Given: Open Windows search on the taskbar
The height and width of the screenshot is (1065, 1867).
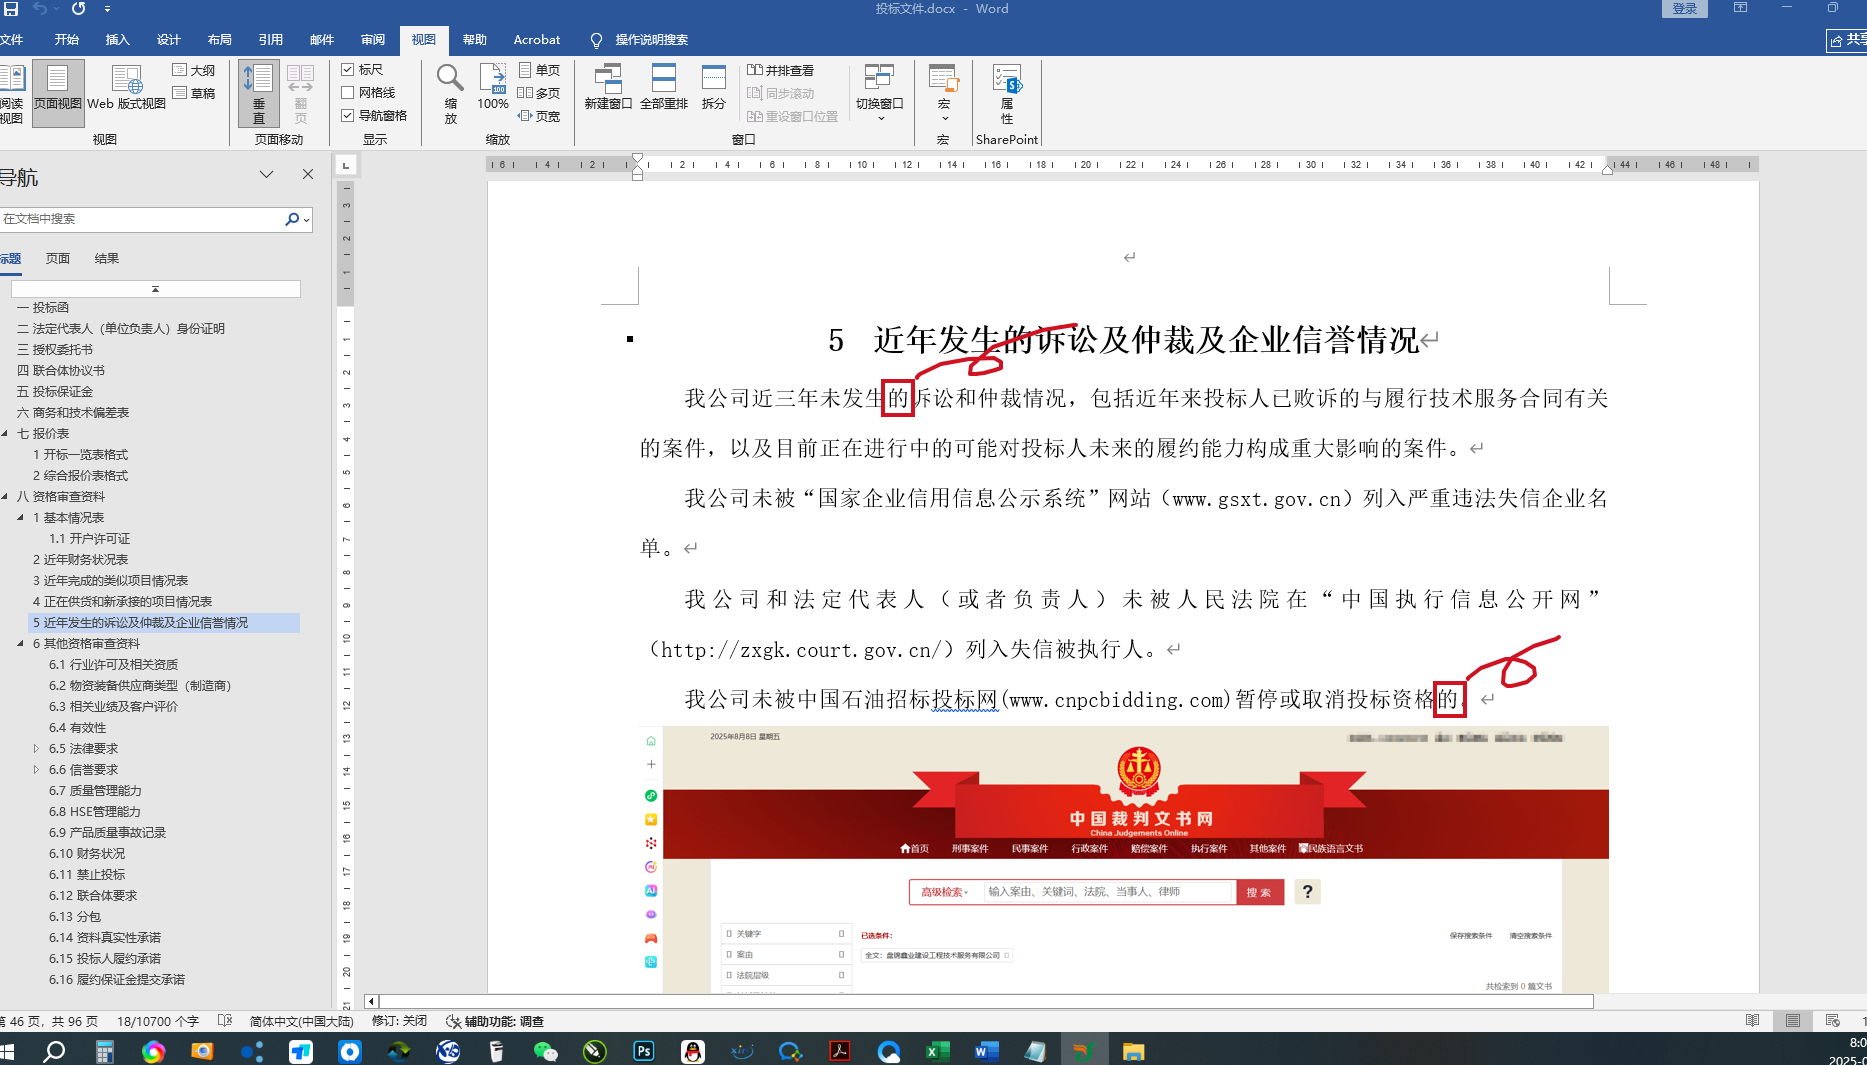Looking at the screenshot, I should pos(54,1051).
